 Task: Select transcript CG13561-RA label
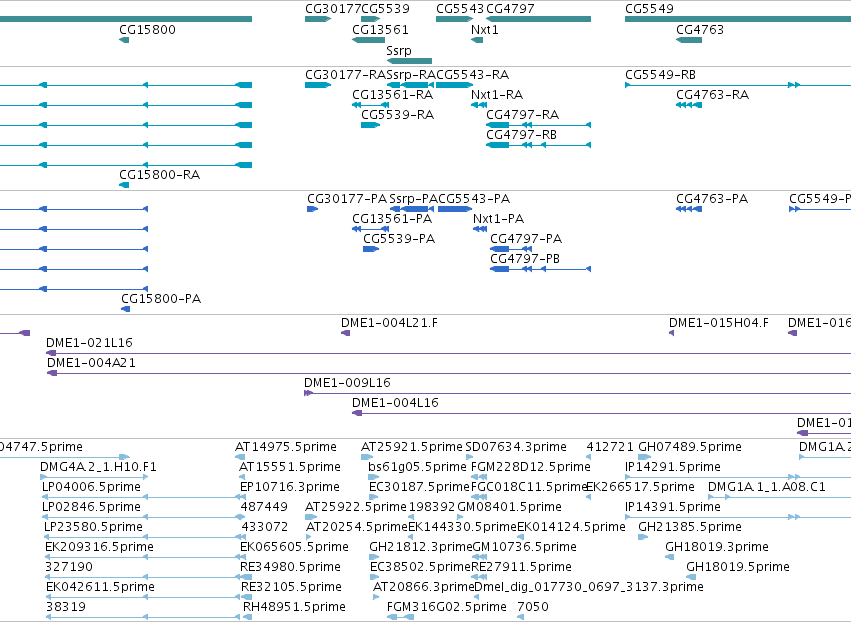click(x=393, y=94)
